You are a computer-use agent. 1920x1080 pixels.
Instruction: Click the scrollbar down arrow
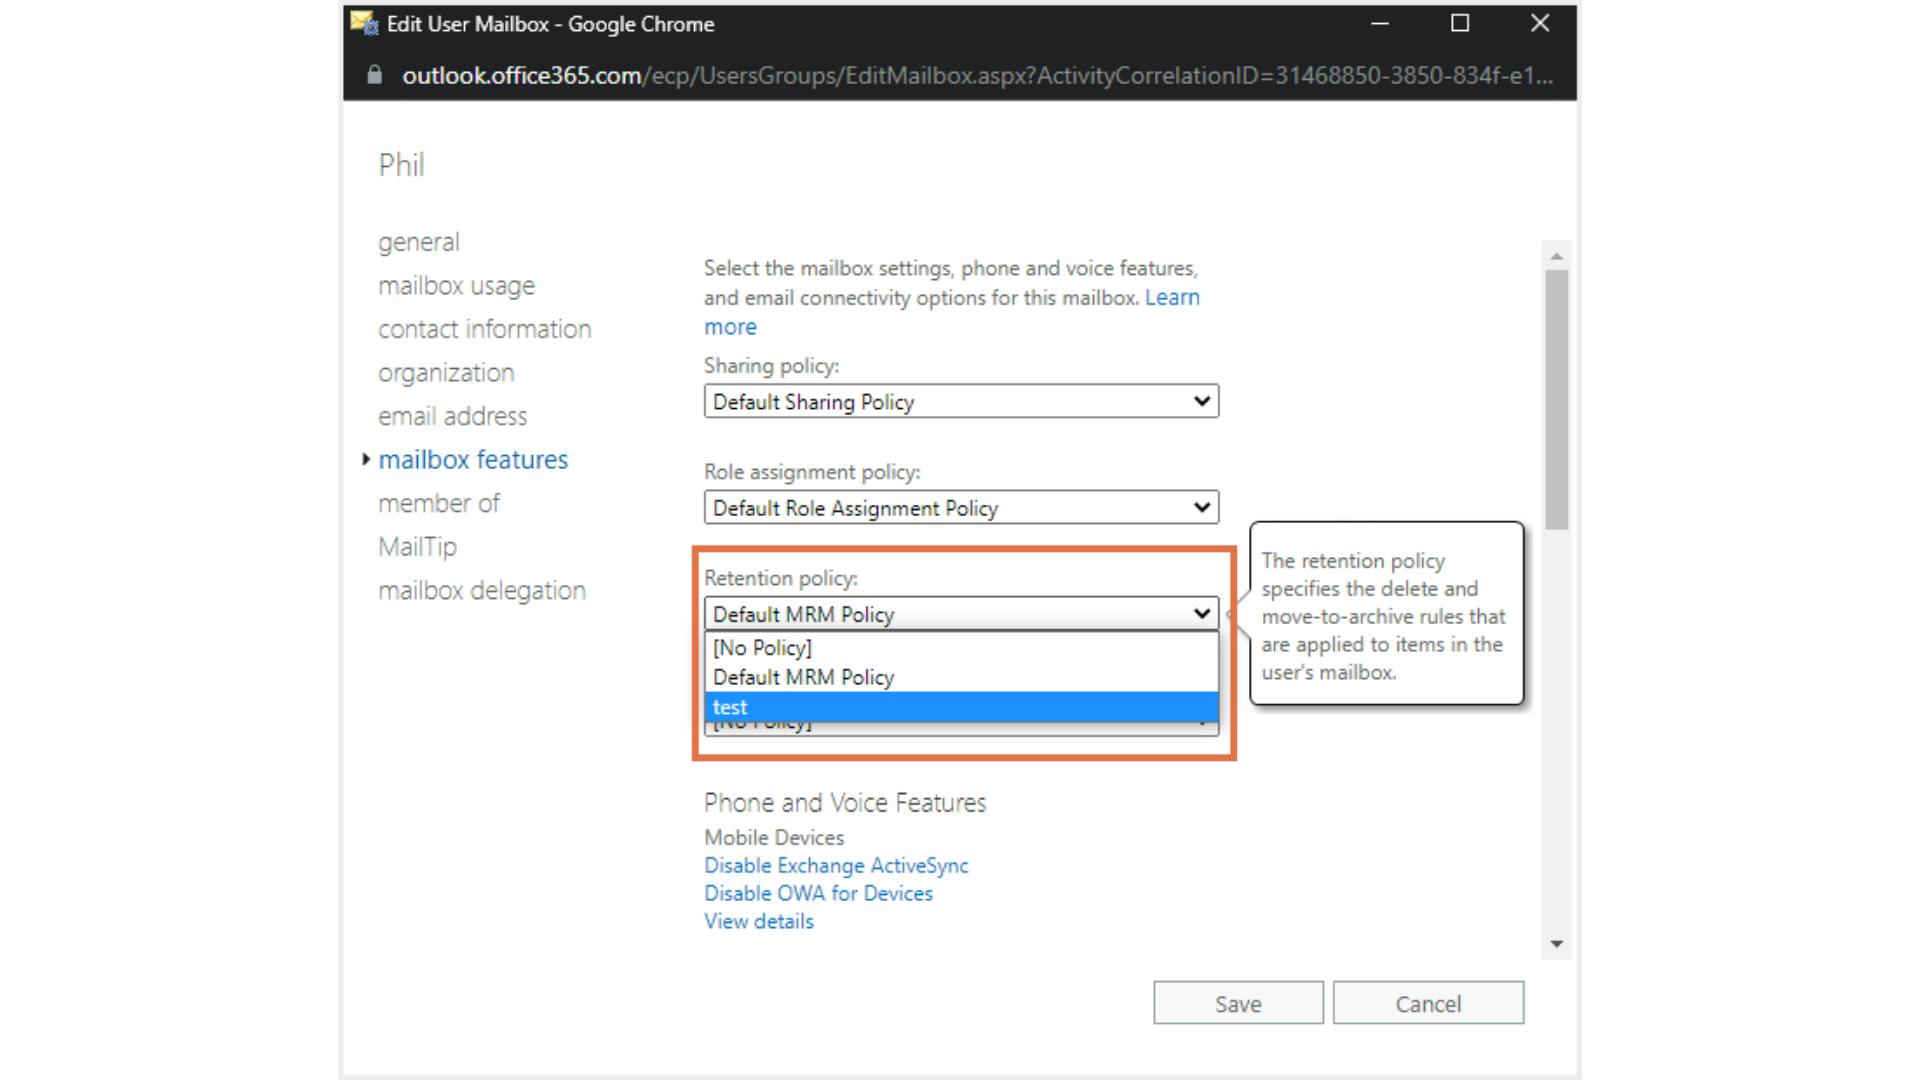point(1556,944)
